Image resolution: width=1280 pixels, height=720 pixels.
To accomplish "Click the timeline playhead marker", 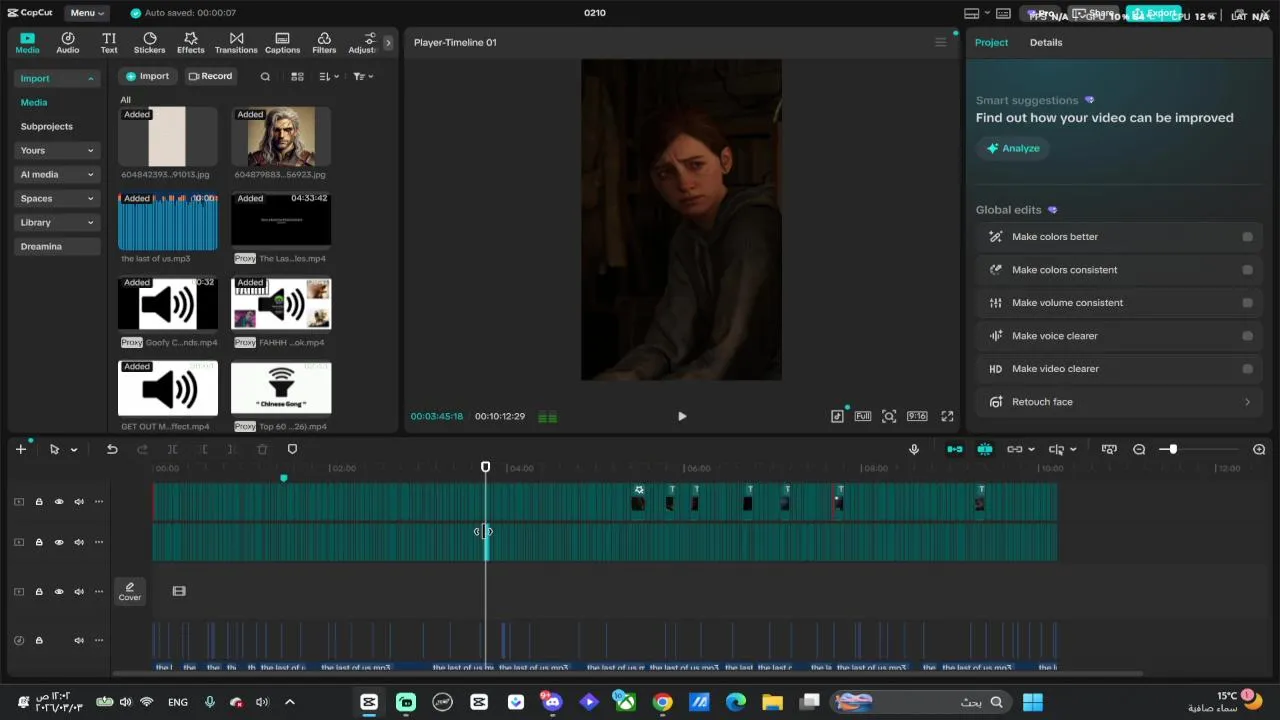I will [485, 467].
